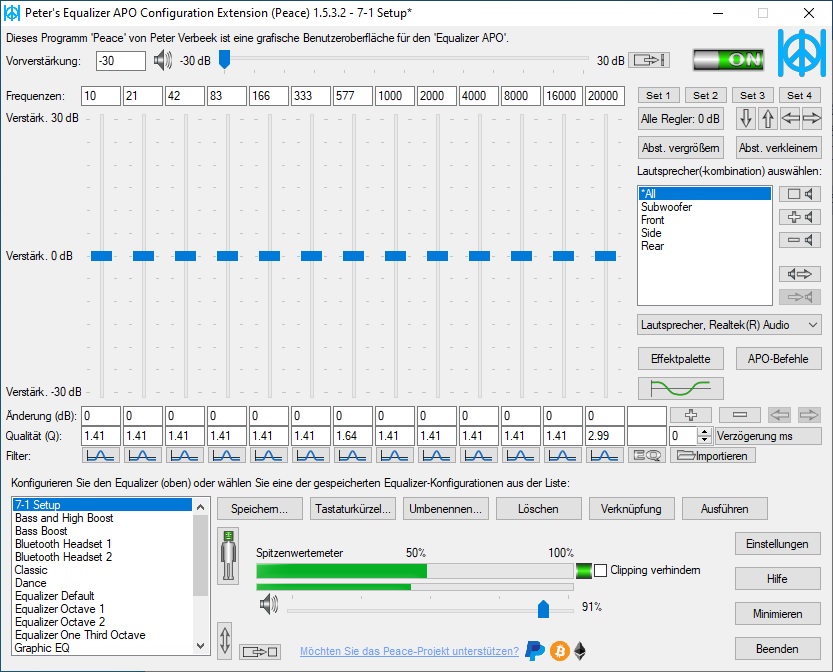Select the Graphic EQ configuration
The image size is (833, 672).
coord(102,648)
